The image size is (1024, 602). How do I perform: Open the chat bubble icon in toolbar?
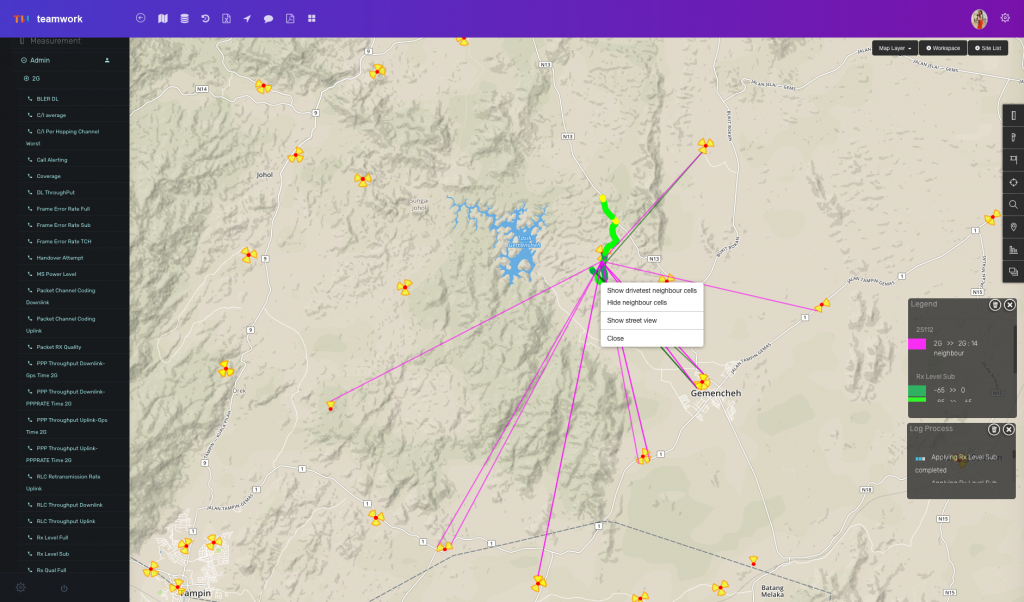pos(268,18)
